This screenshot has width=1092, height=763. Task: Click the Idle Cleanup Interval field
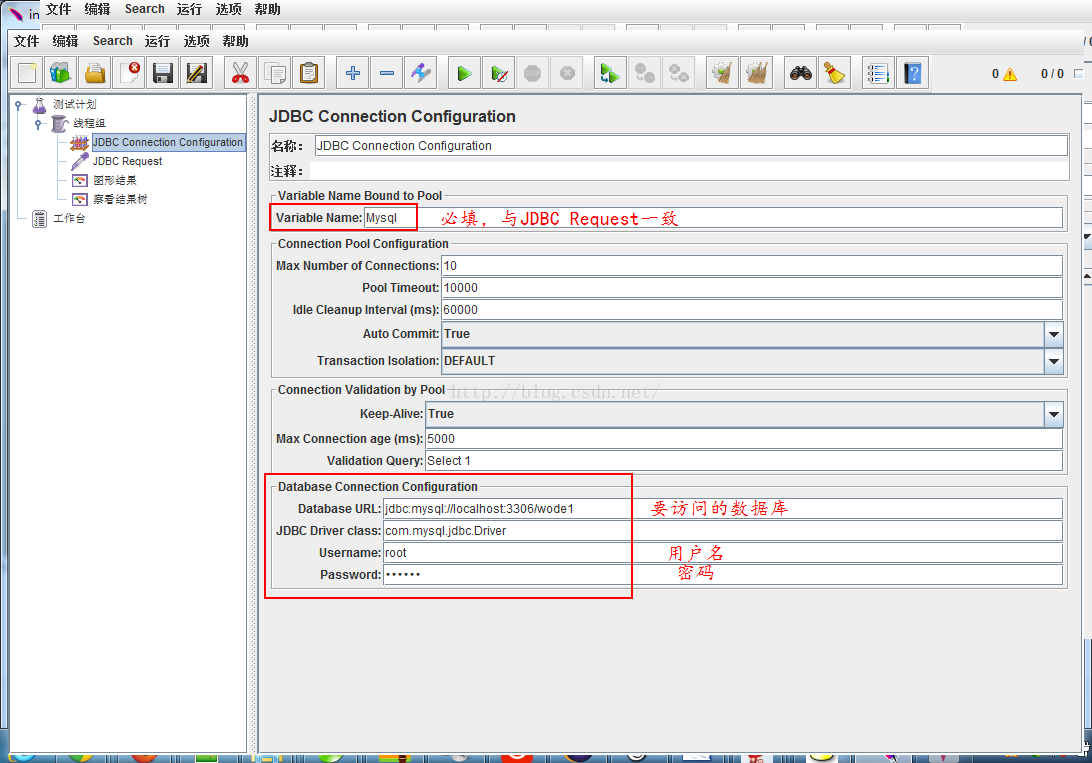(x=752, y=310)
